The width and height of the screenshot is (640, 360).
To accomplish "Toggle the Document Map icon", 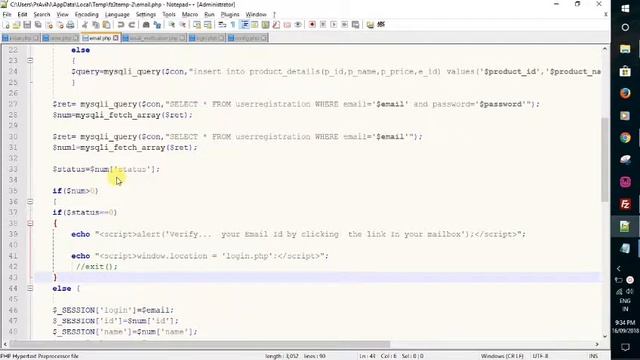I will 266,25.
